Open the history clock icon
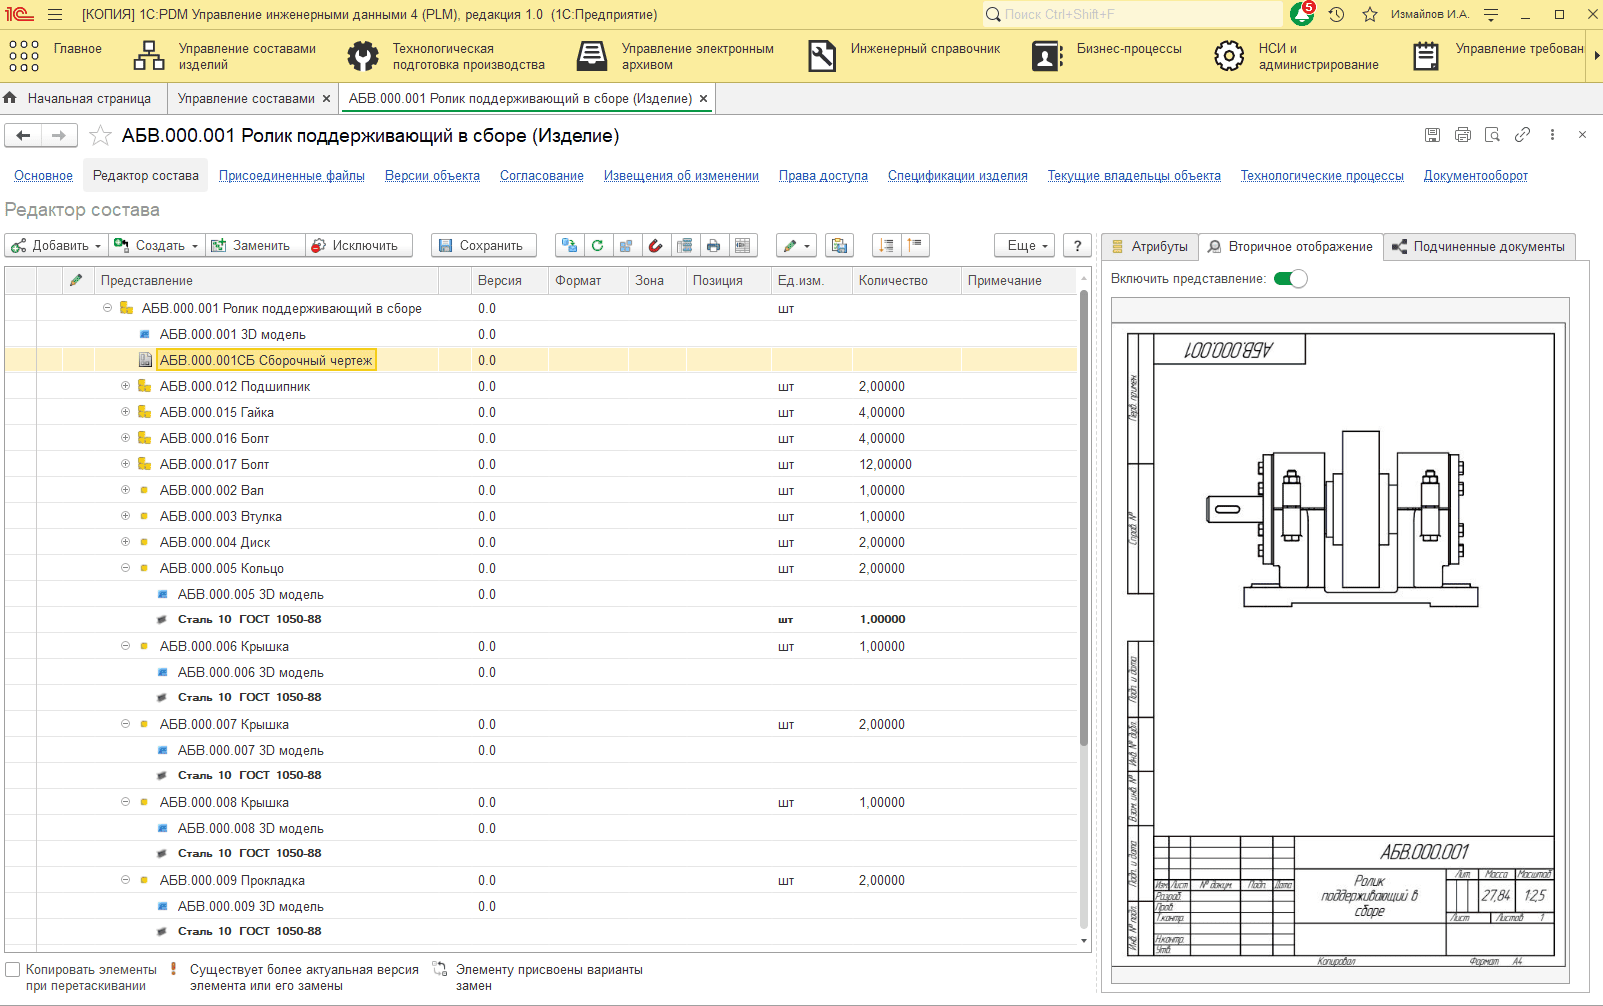The image size is (1603, 1006). pos(1336,14)
